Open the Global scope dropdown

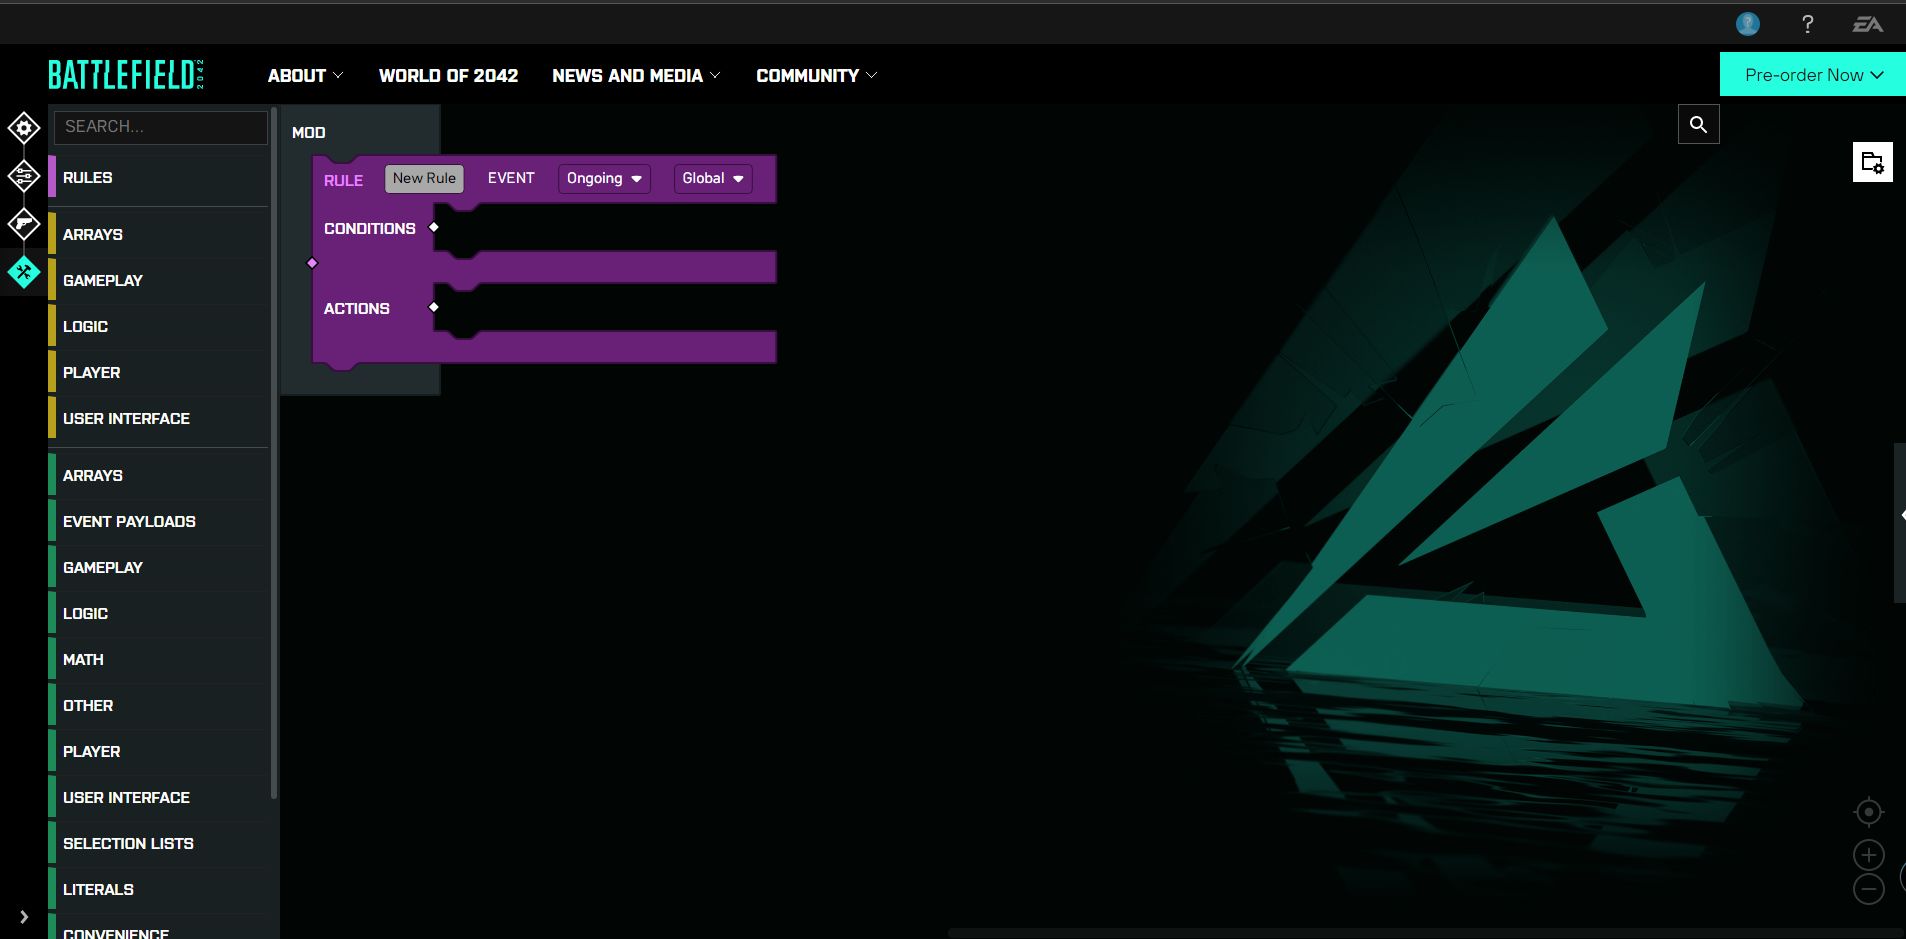pyautogui.click(x=712, y=178)
